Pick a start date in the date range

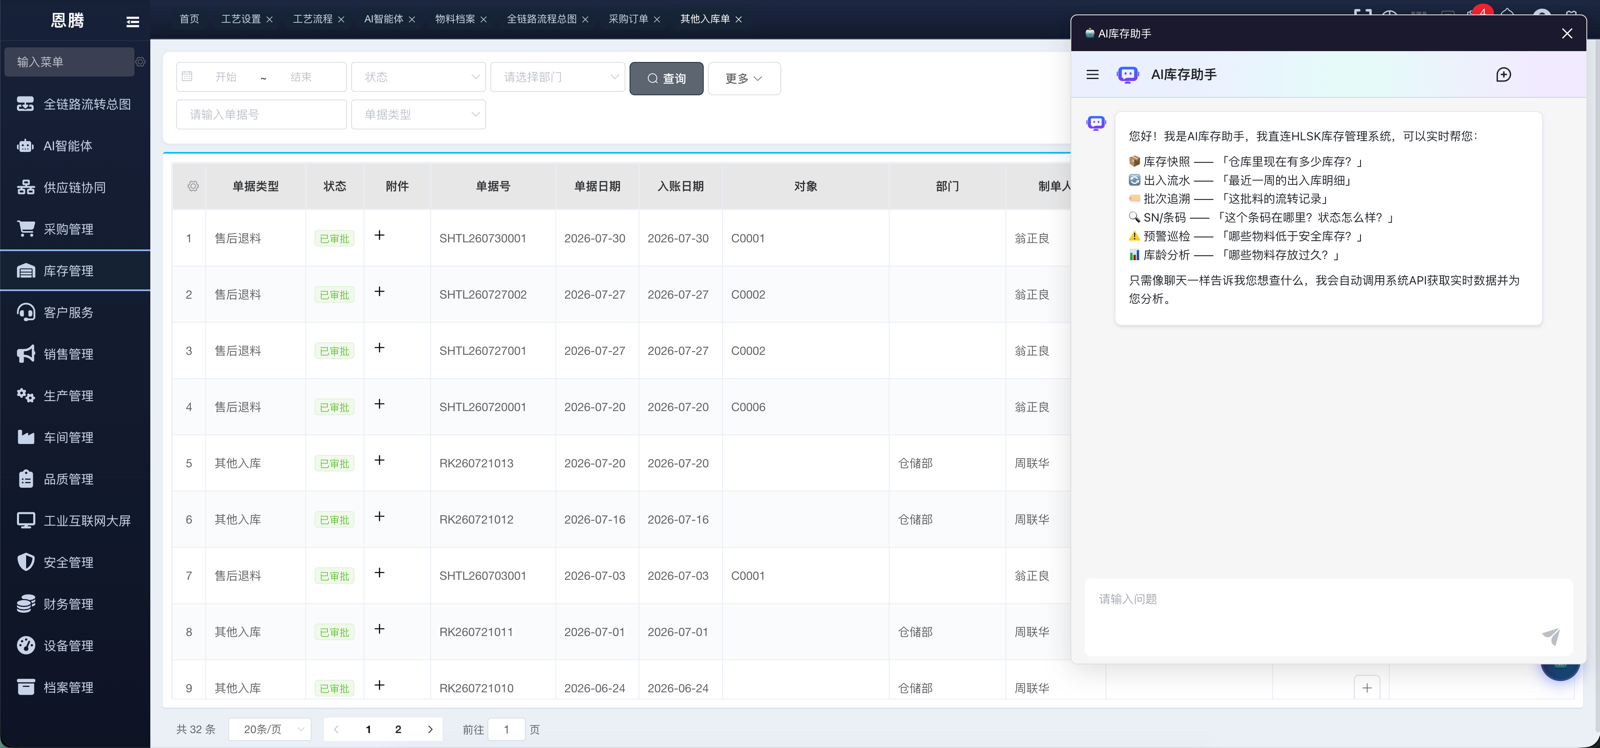226,77
